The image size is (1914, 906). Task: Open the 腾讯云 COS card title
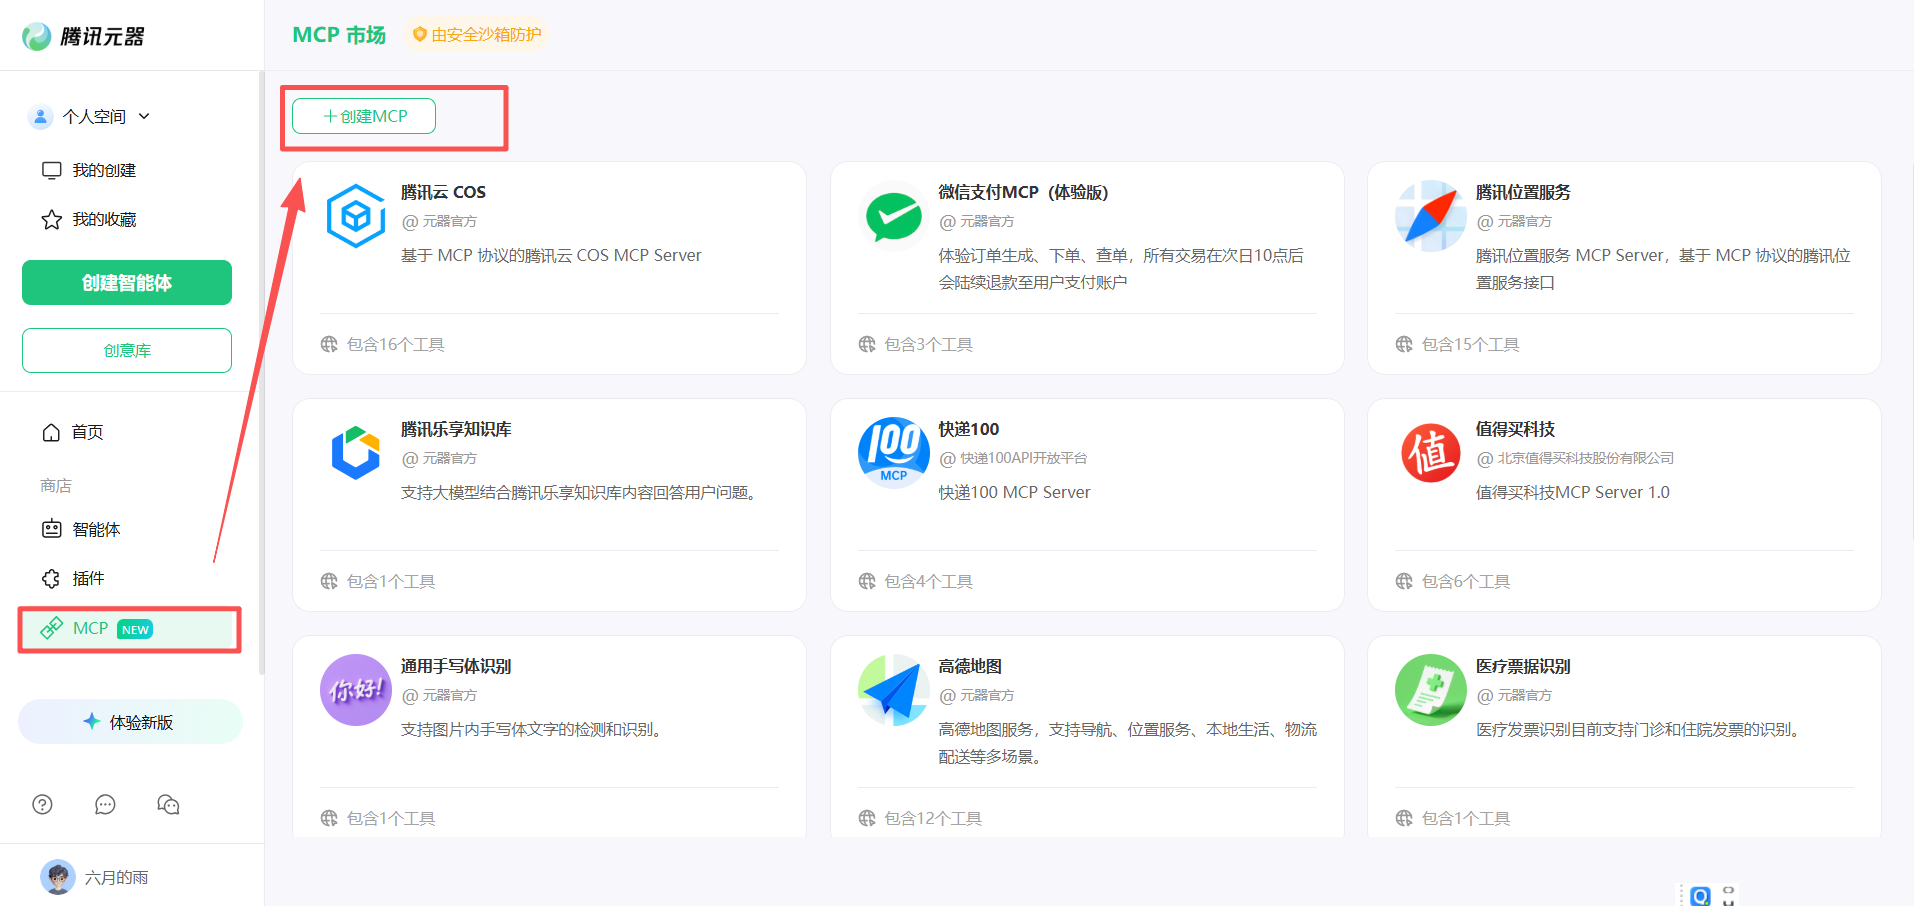click(443, 192)
